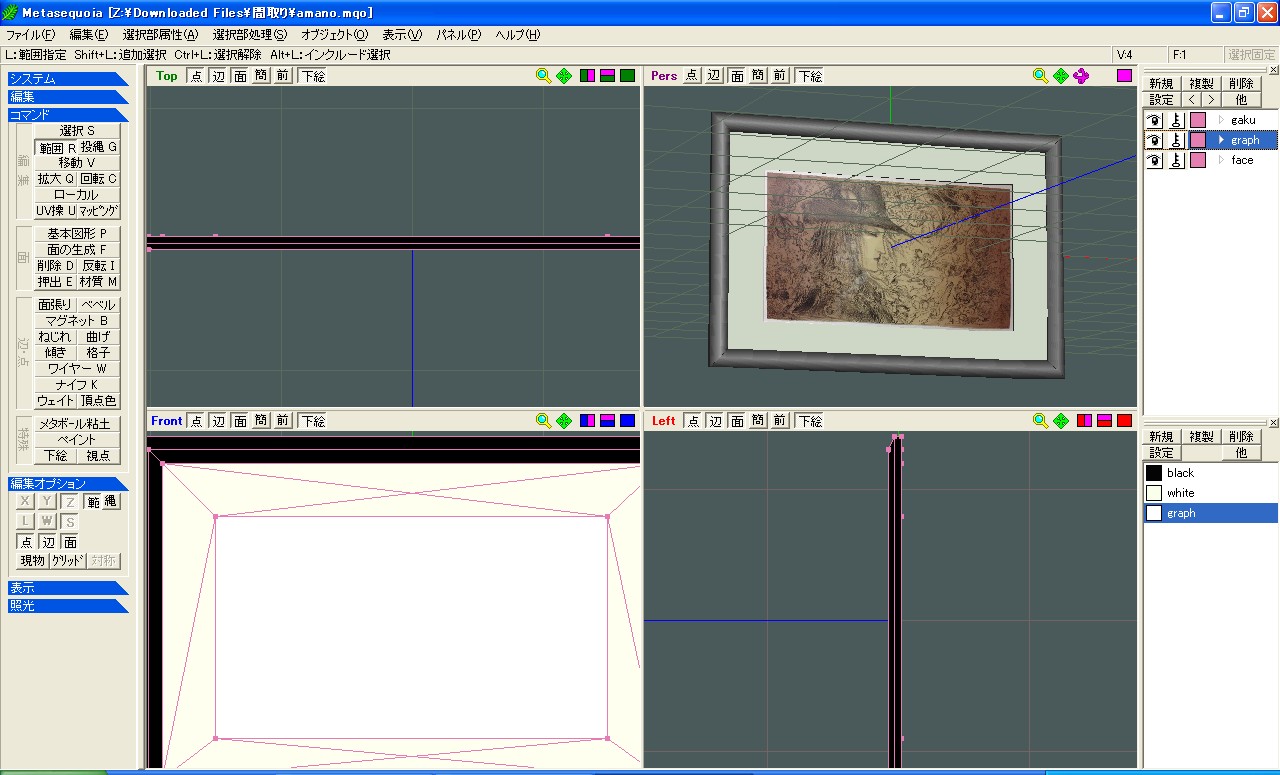
Task: Open the オブジェクト(O) menu
Action: pos(334,35)
